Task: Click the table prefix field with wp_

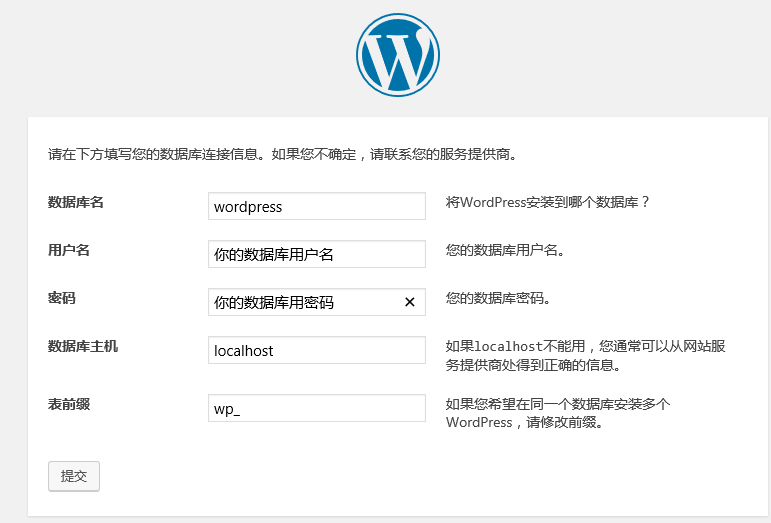Action: 317,408
